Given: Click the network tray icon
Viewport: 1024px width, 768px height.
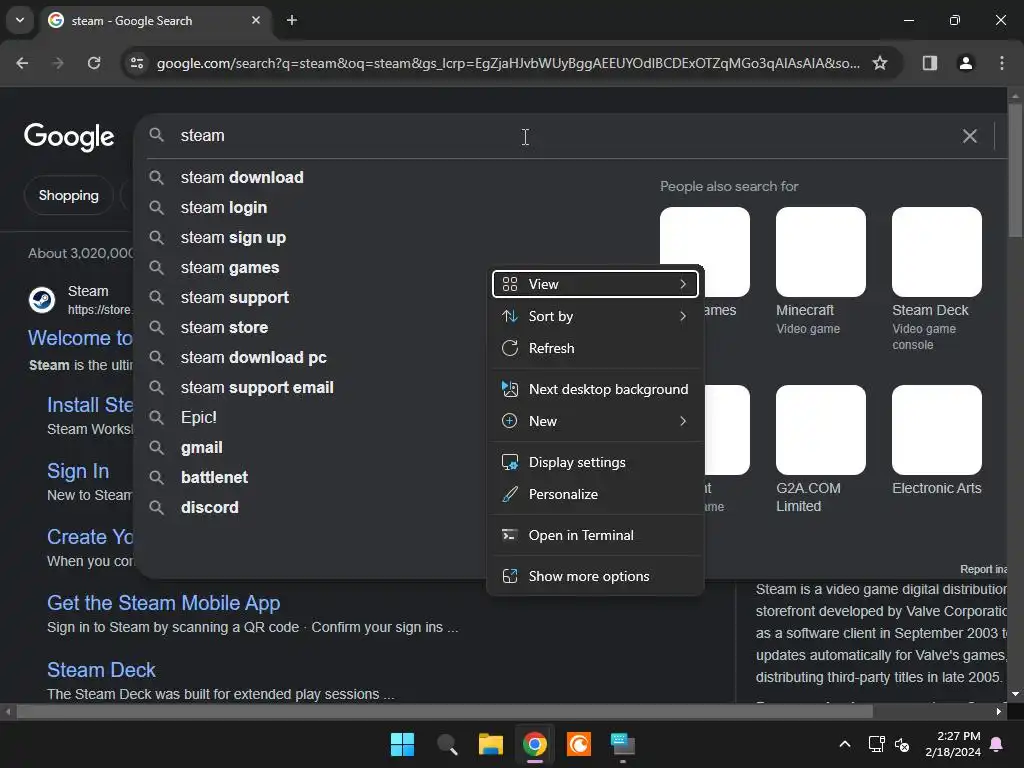Looking at the screenshot, I should (x=876, y=744).
